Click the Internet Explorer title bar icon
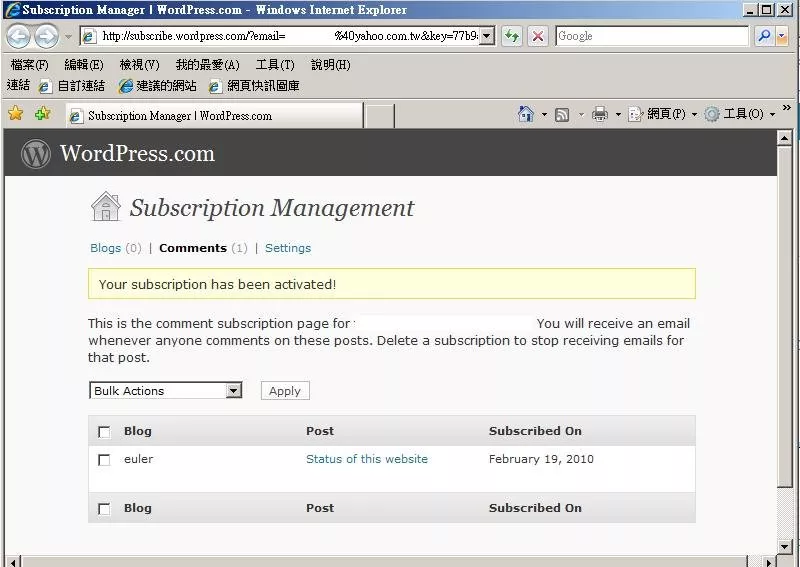 click(x=12, y=10)
